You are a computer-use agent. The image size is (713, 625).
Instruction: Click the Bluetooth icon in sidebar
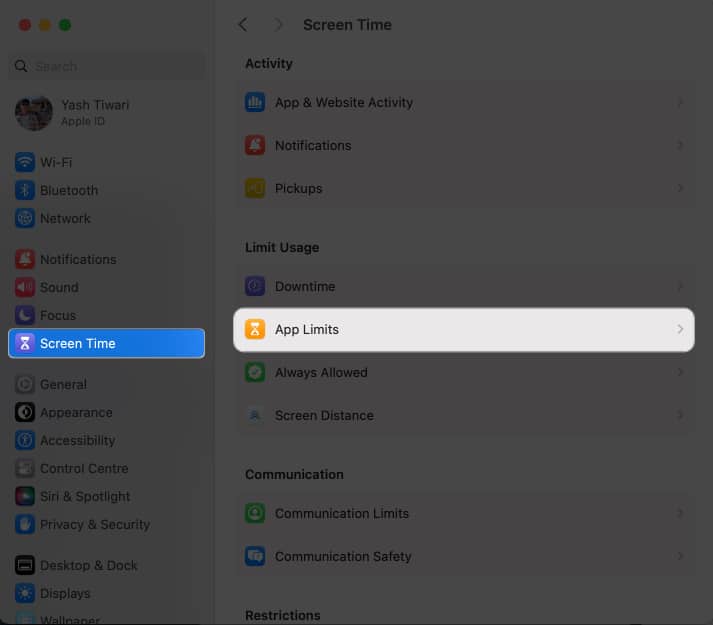25,190
